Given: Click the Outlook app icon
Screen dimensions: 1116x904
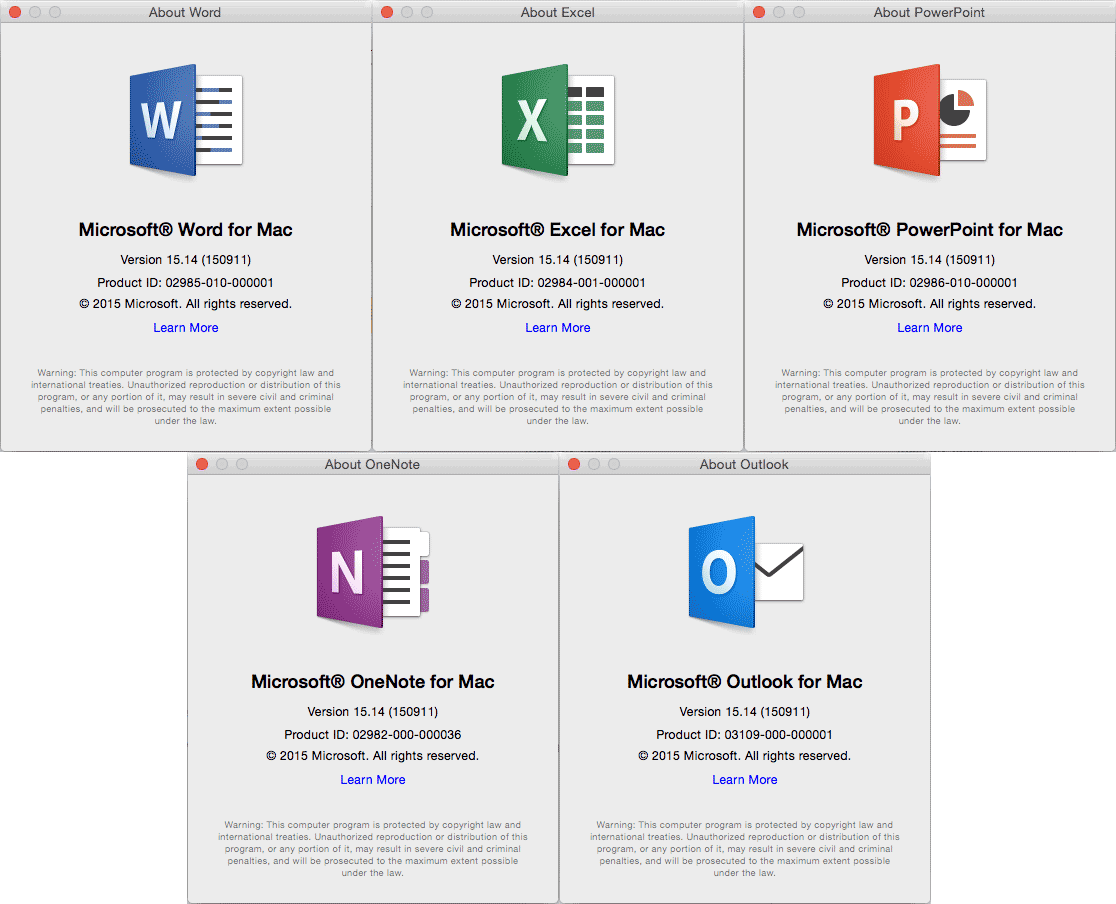Looking at the screenshot, I should pyautogui.click(x=745, y=572).
